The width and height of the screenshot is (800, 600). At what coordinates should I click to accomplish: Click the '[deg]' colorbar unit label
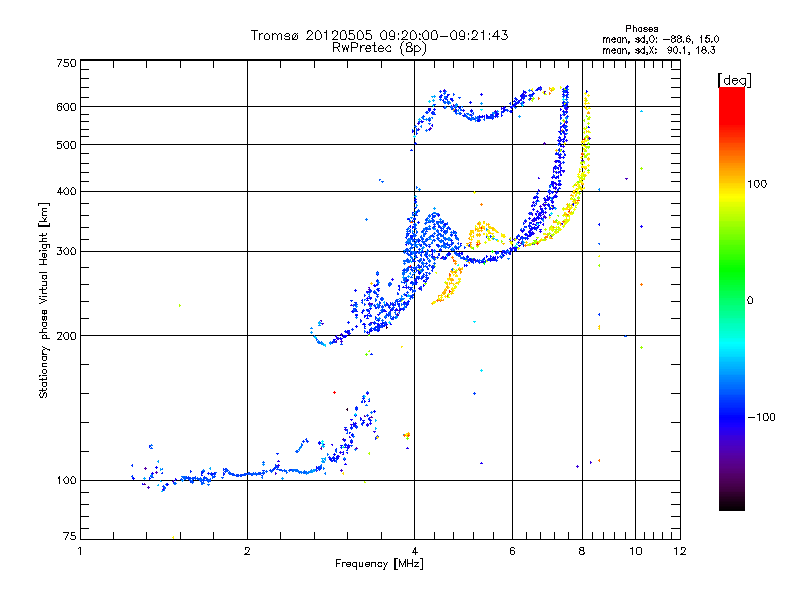pos(734,81)
